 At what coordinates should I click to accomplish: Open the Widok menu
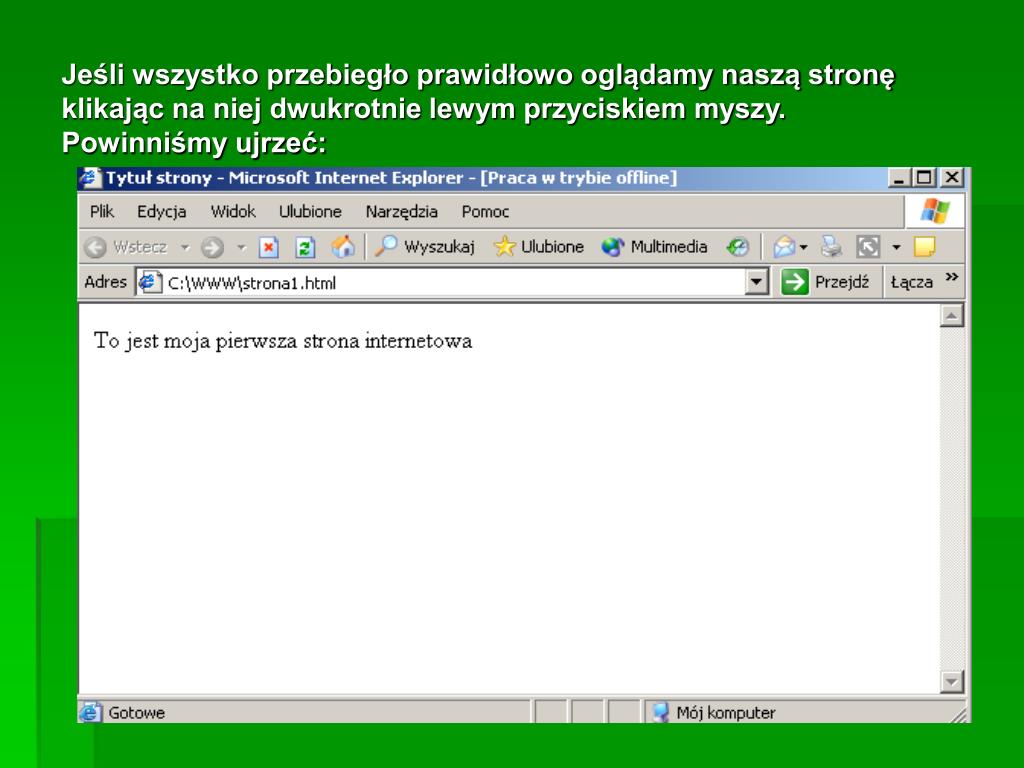point(232,212)
